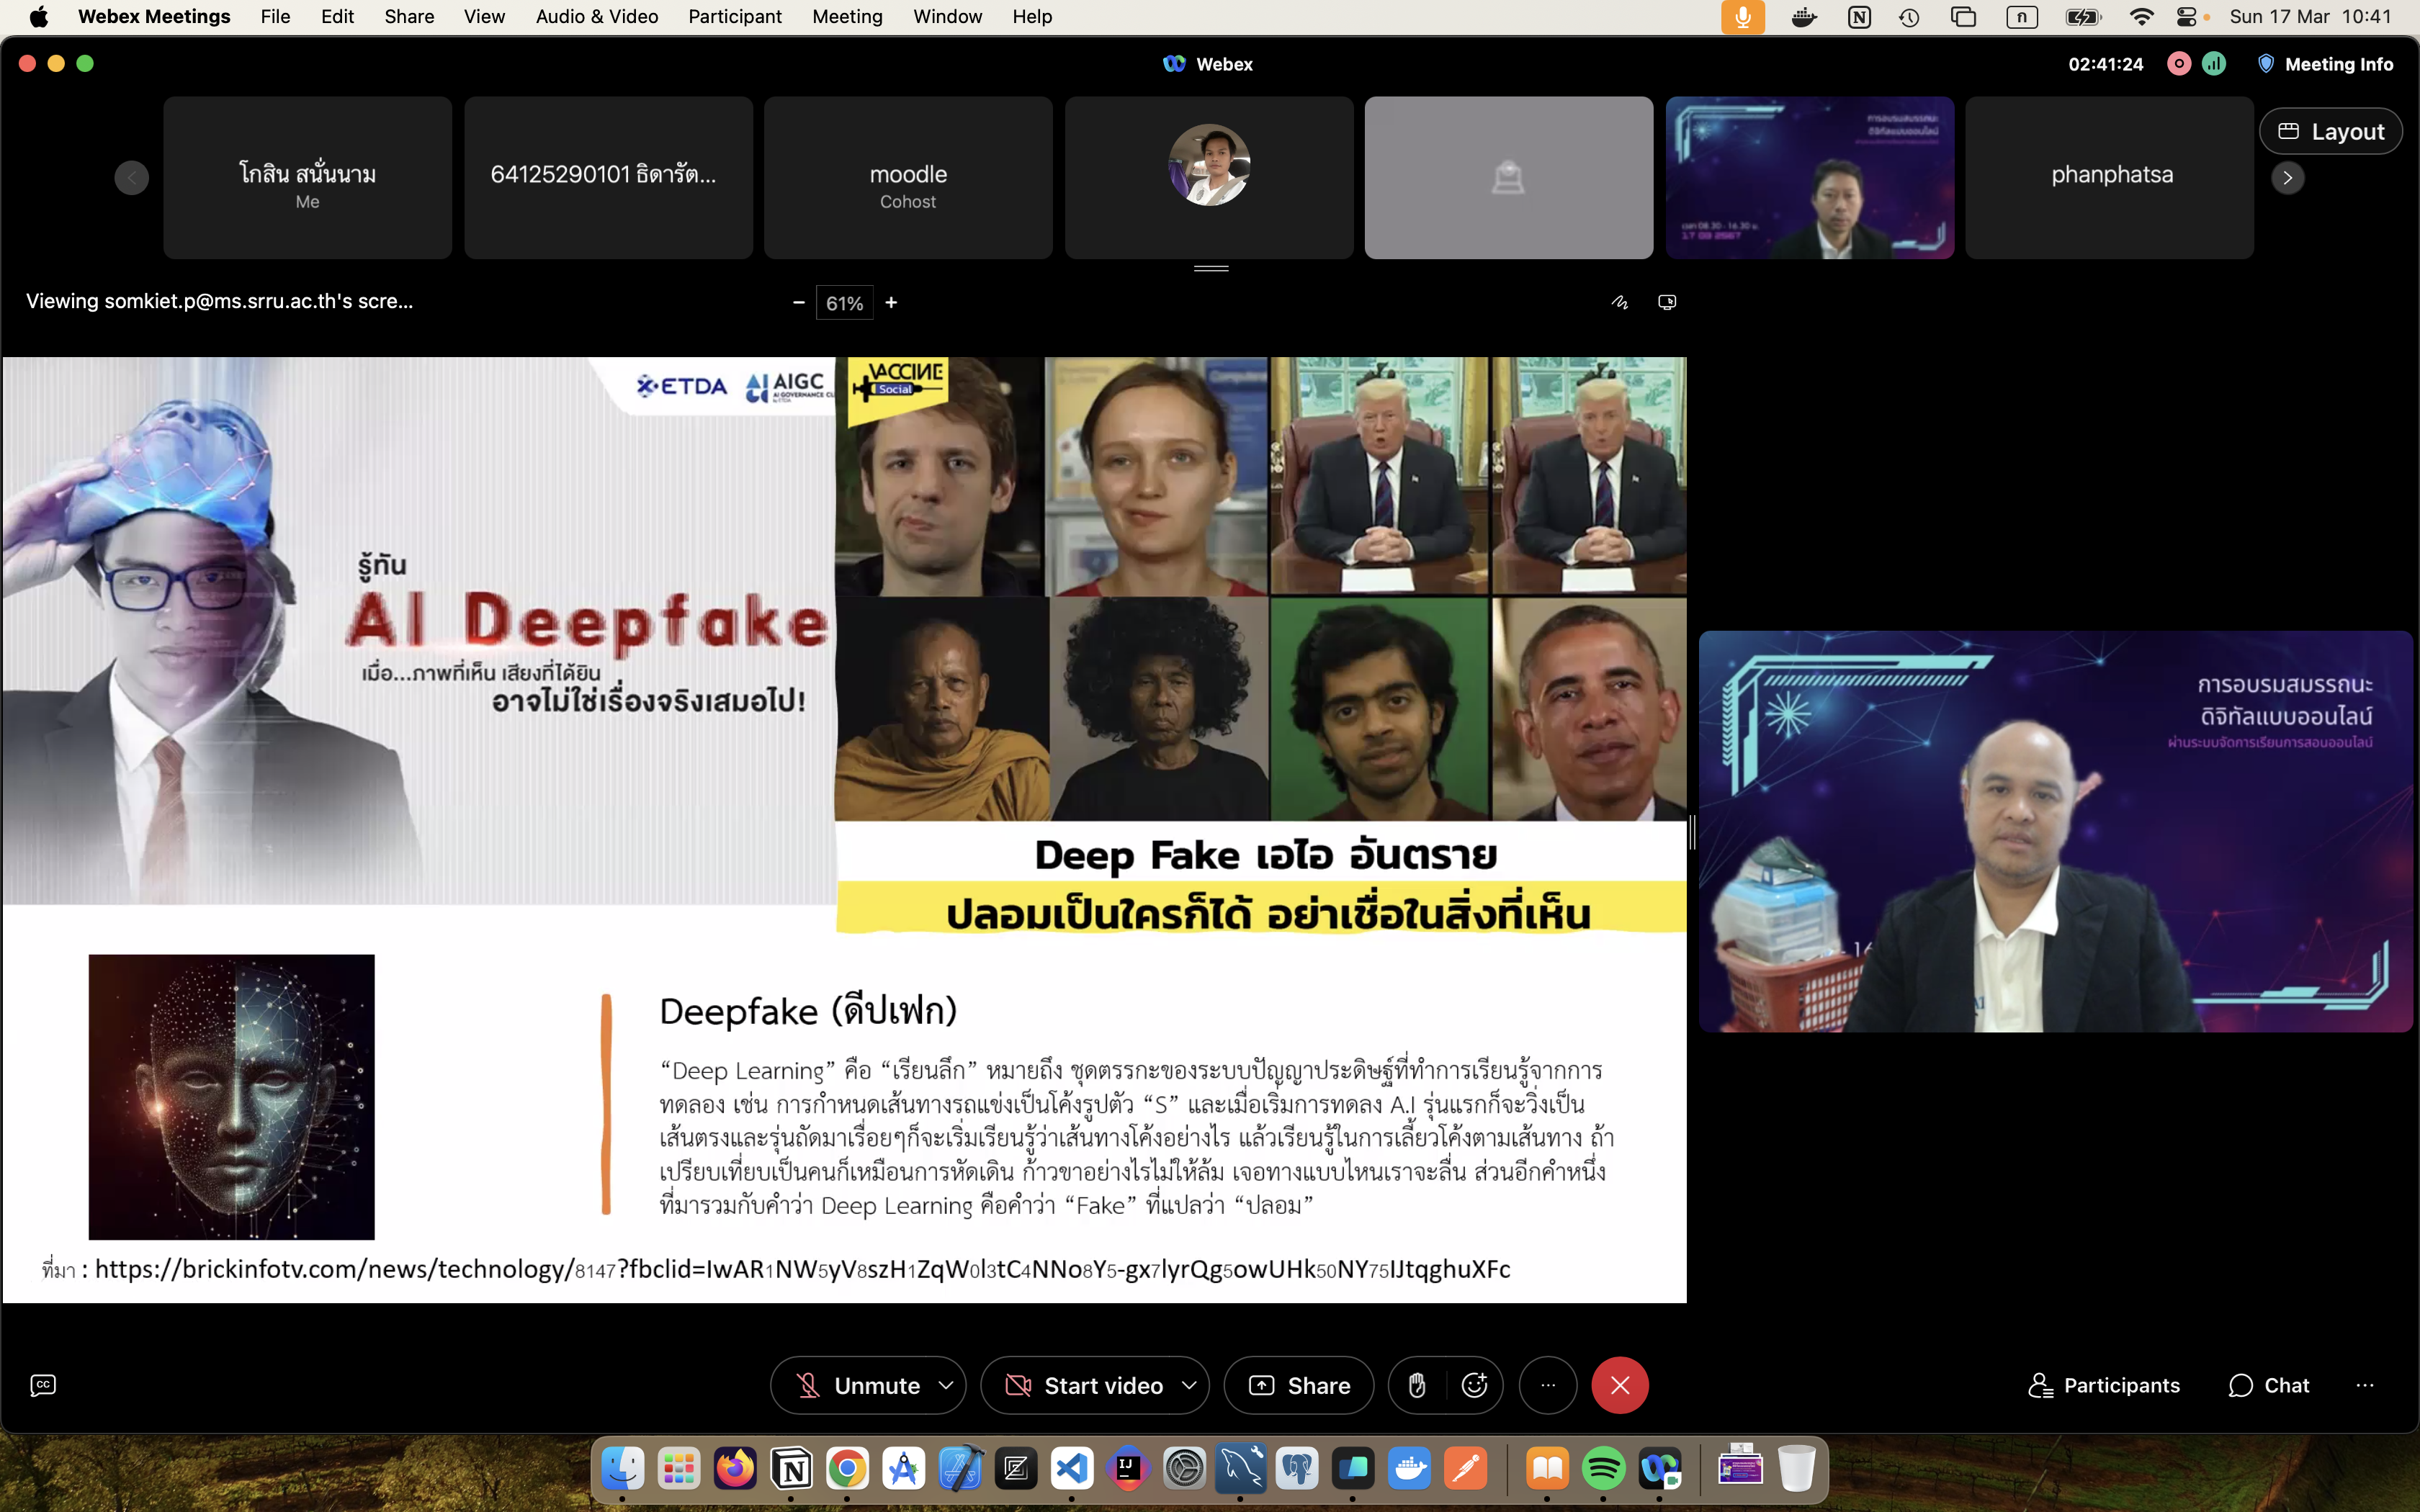Viewport: 2420px width, 1512px height.
Task: Open closed captions button
Action: tap(43, 1385)
